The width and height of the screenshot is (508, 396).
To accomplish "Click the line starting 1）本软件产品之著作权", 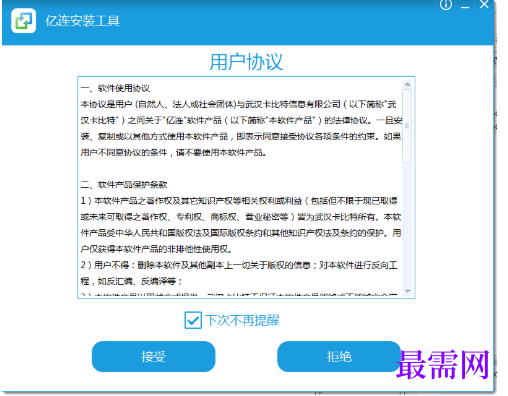I will point(239,201).
